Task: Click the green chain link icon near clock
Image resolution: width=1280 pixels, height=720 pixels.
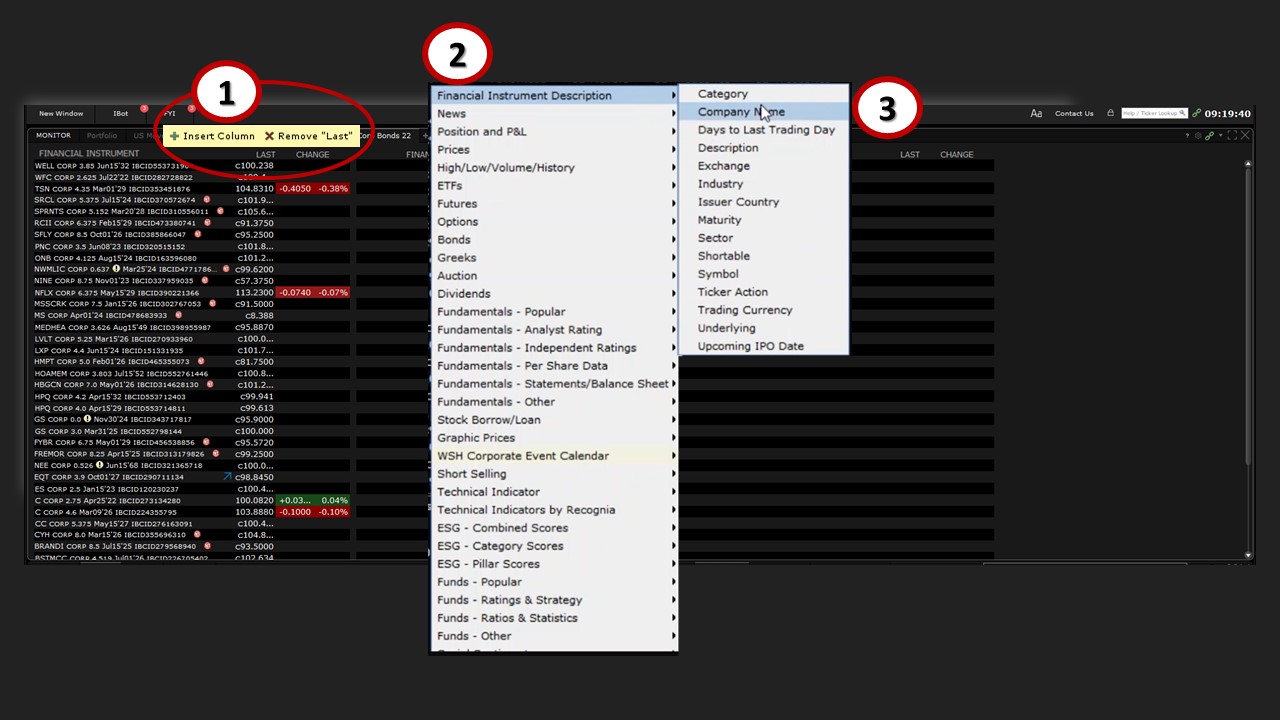Action: click(1197, 114)
